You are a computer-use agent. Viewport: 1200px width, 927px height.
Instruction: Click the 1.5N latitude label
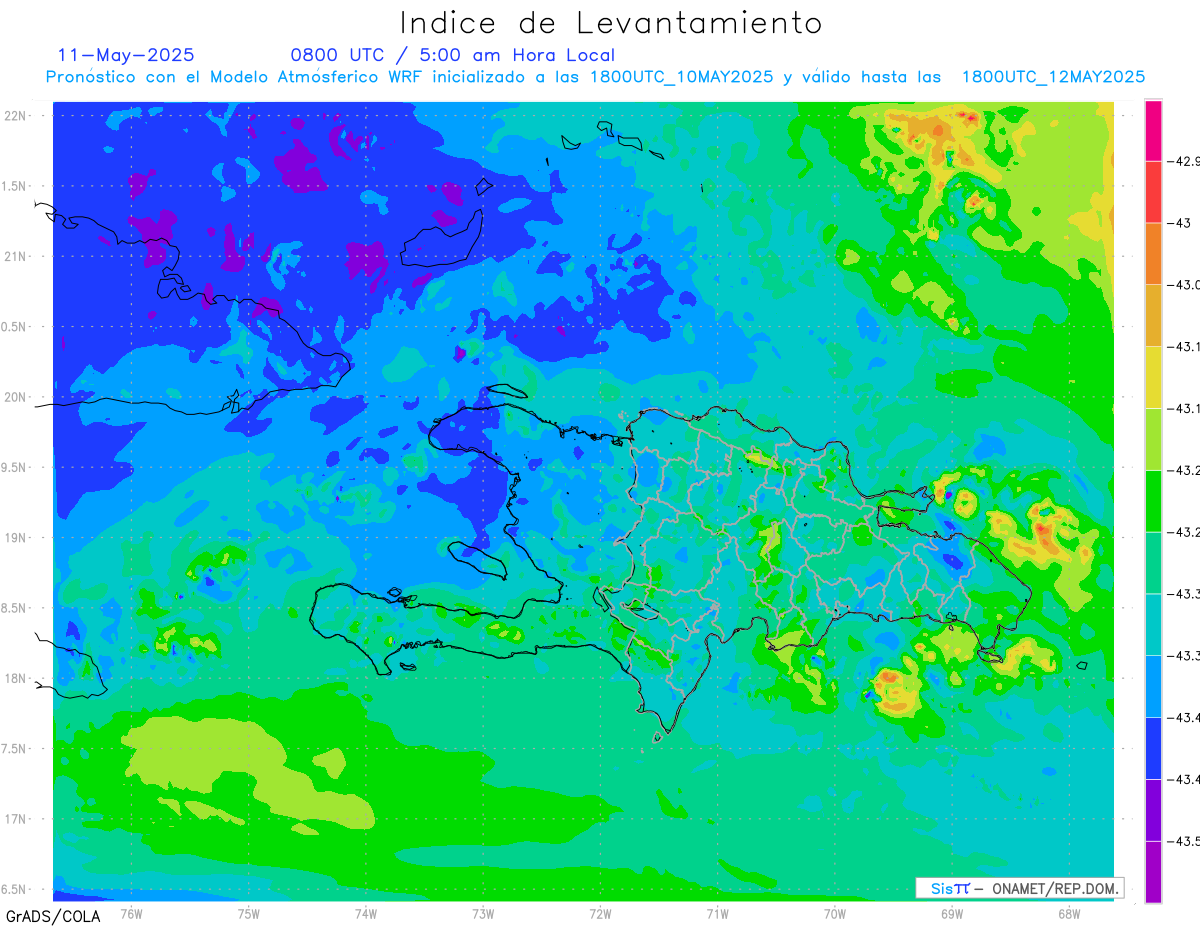coord(14,186)
